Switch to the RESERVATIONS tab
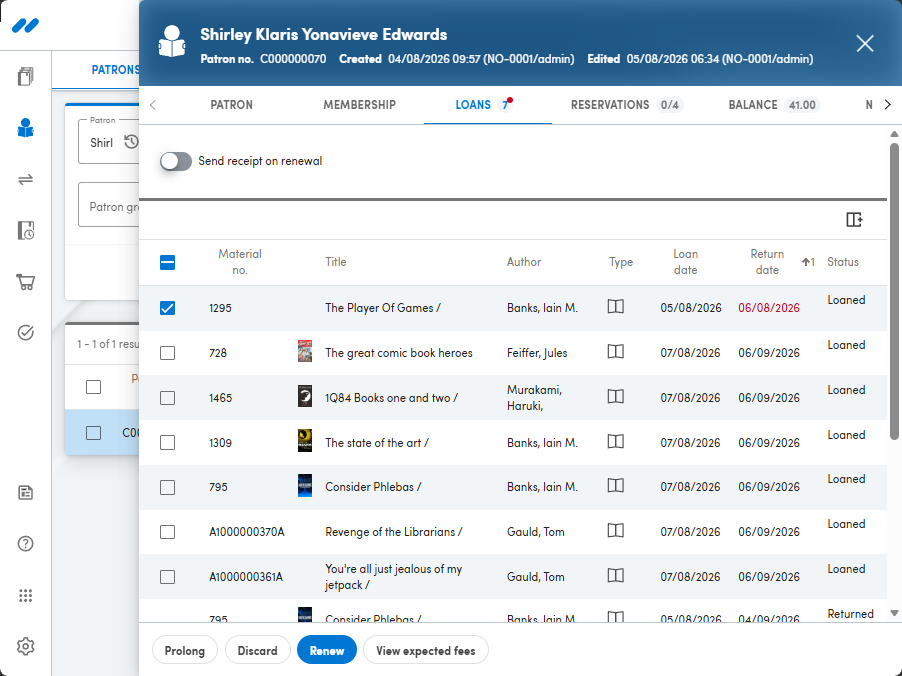The height and width of the screenshot is (676, 902). [x=625, y=105]
